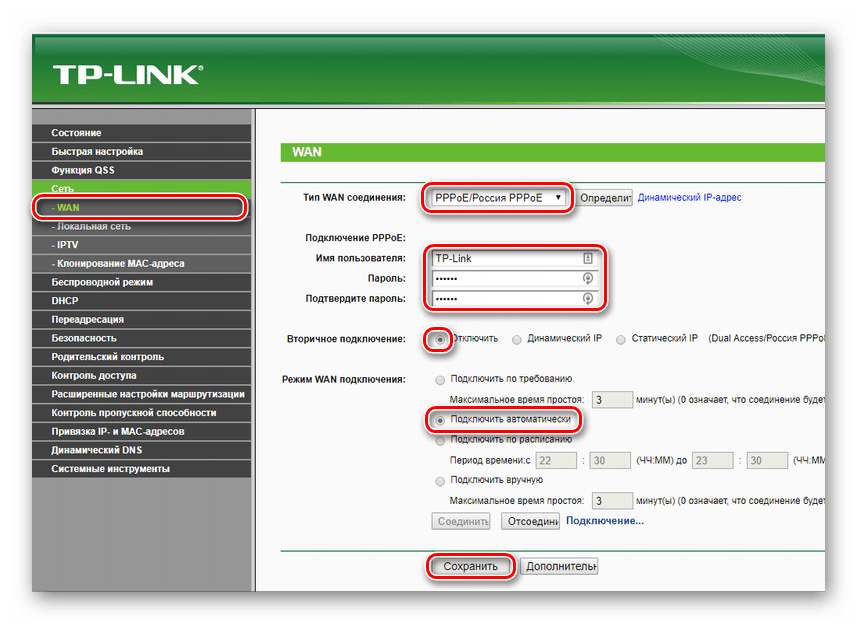Open the Состояние menu section
The height and width of the screenshot is (625, 857).
pos(142,133)
